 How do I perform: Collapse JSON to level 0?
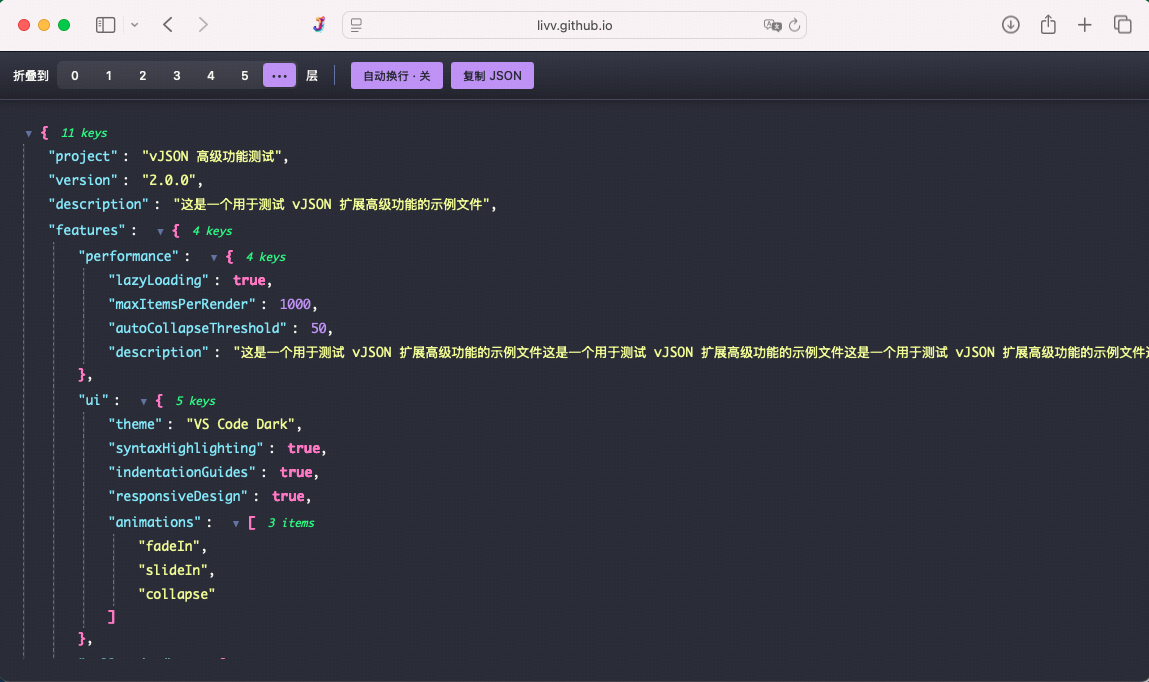point(74,75)
